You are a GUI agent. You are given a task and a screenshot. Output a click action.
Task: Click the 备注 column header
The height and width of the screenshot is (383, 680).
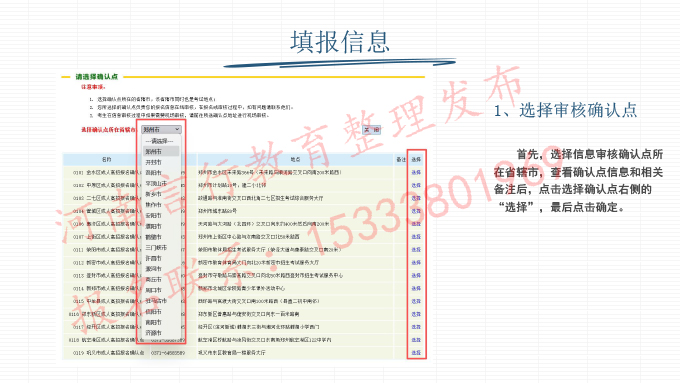[401, 159]
